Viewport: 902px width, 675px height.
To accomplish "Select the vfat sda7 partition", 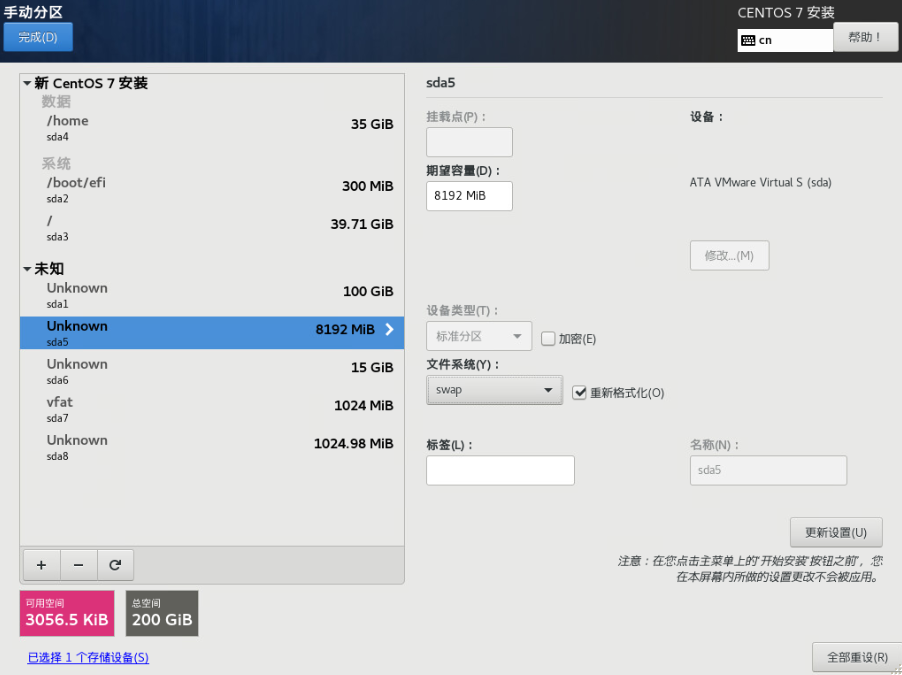I will 211,409.
